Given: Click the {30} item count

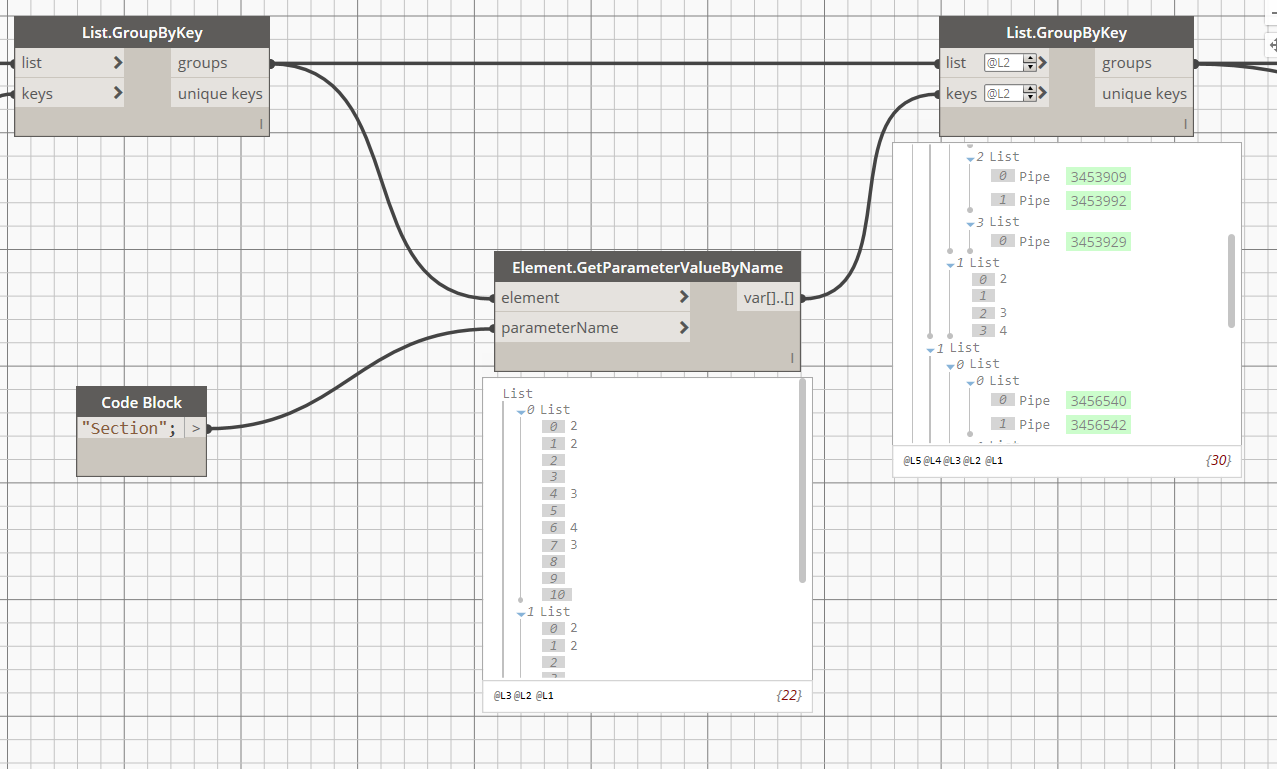Looking at the screenshot, I should (x=1218, y=461).
